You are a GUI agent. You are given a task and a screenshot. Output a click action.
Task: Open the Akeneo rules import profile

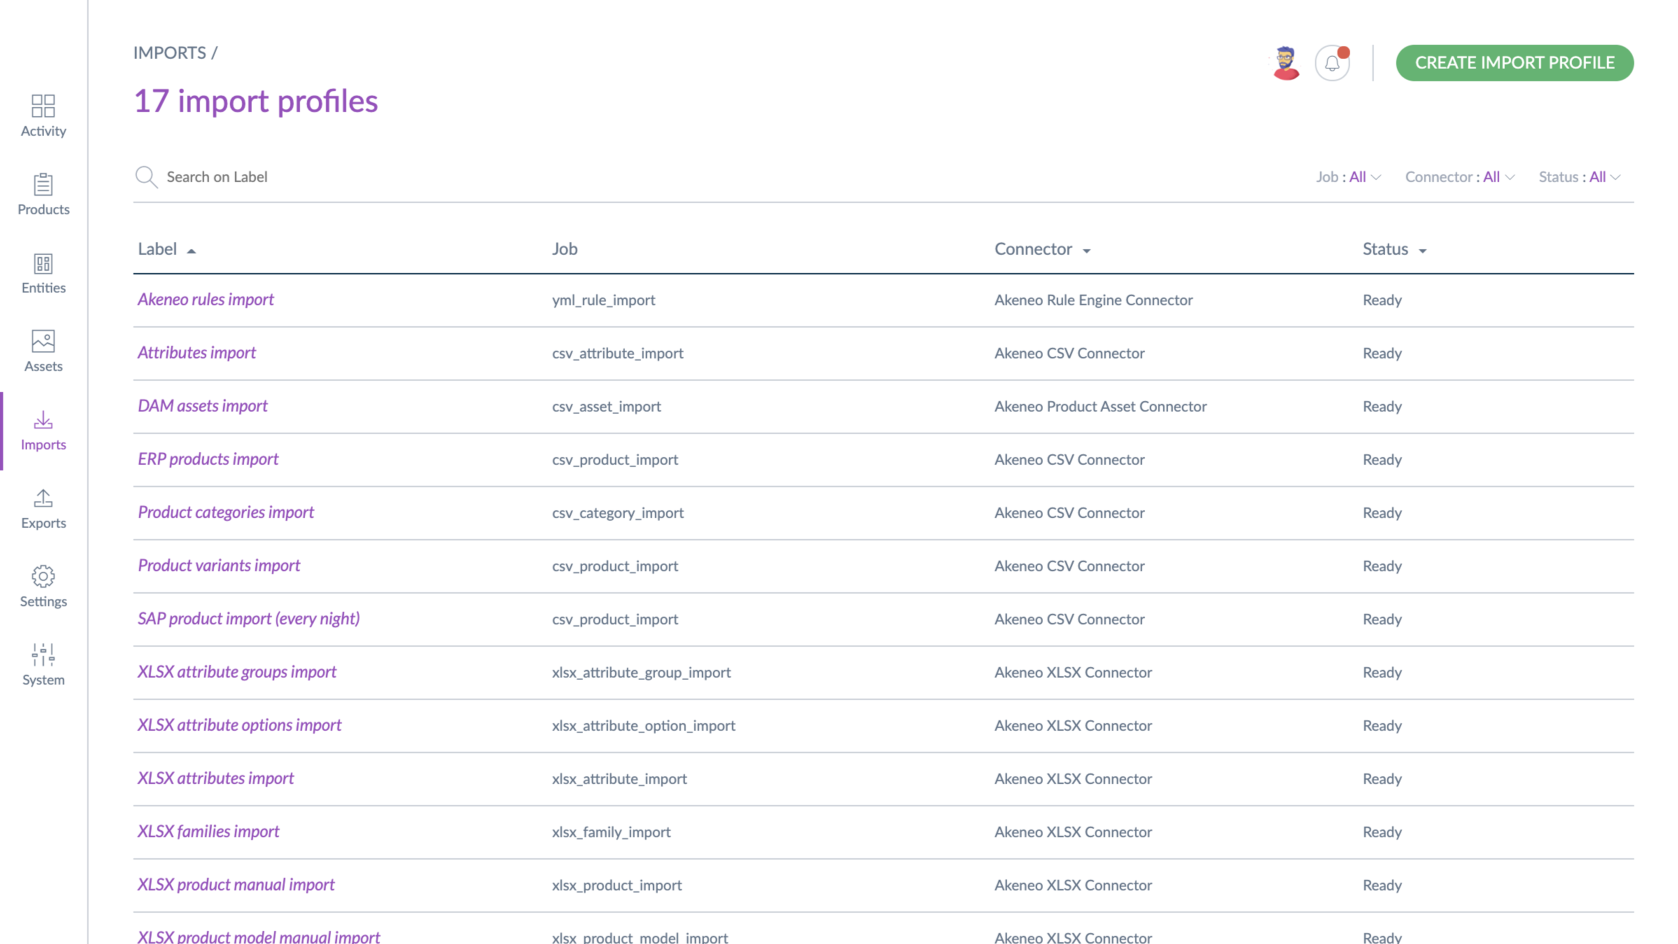(x=206, y=300)
